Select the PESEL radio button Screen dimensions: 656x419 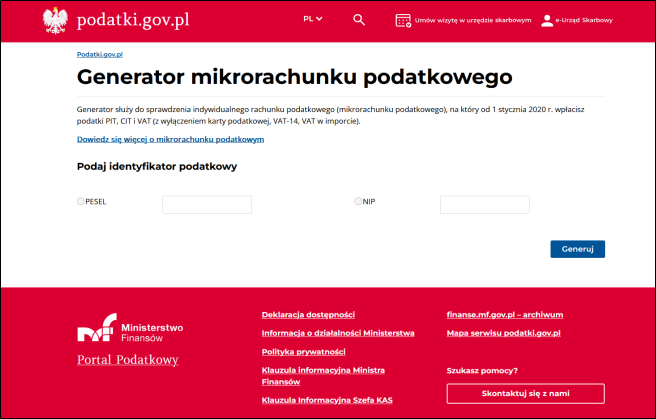(81, 201)
